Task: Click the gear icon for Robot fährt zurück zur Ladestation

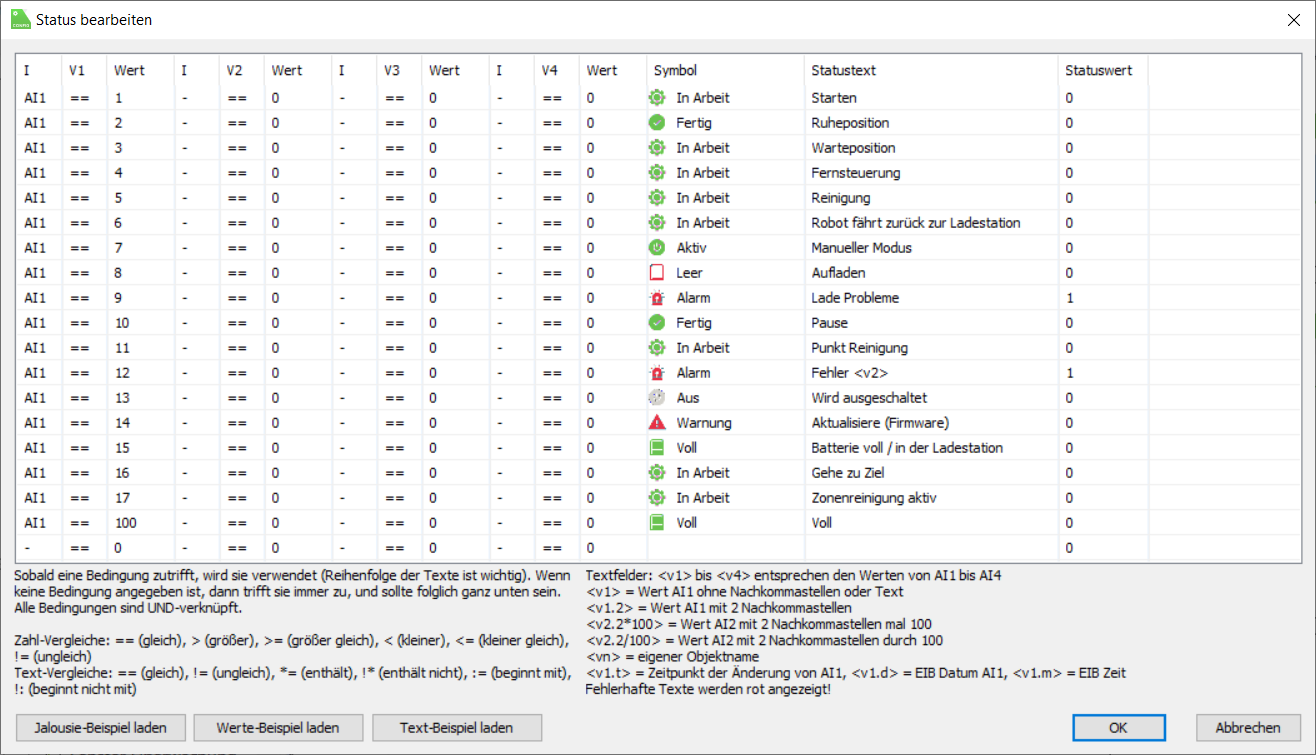Action: pos(657,223)
